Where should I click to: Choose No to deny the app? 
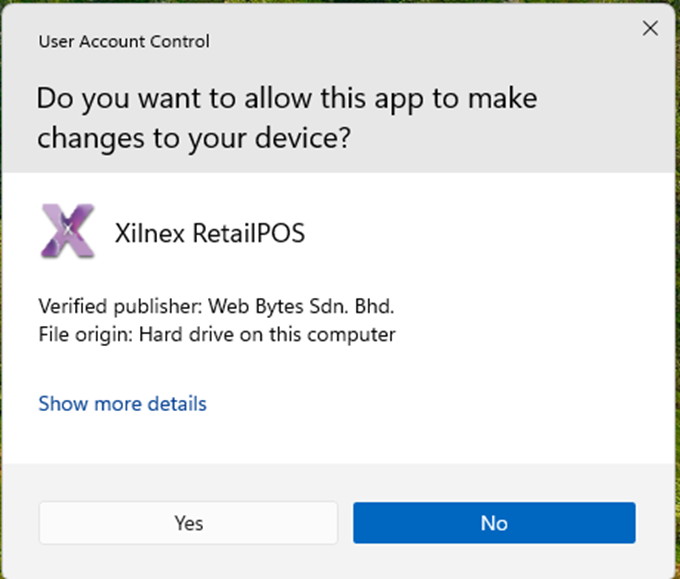click(494, 523)
